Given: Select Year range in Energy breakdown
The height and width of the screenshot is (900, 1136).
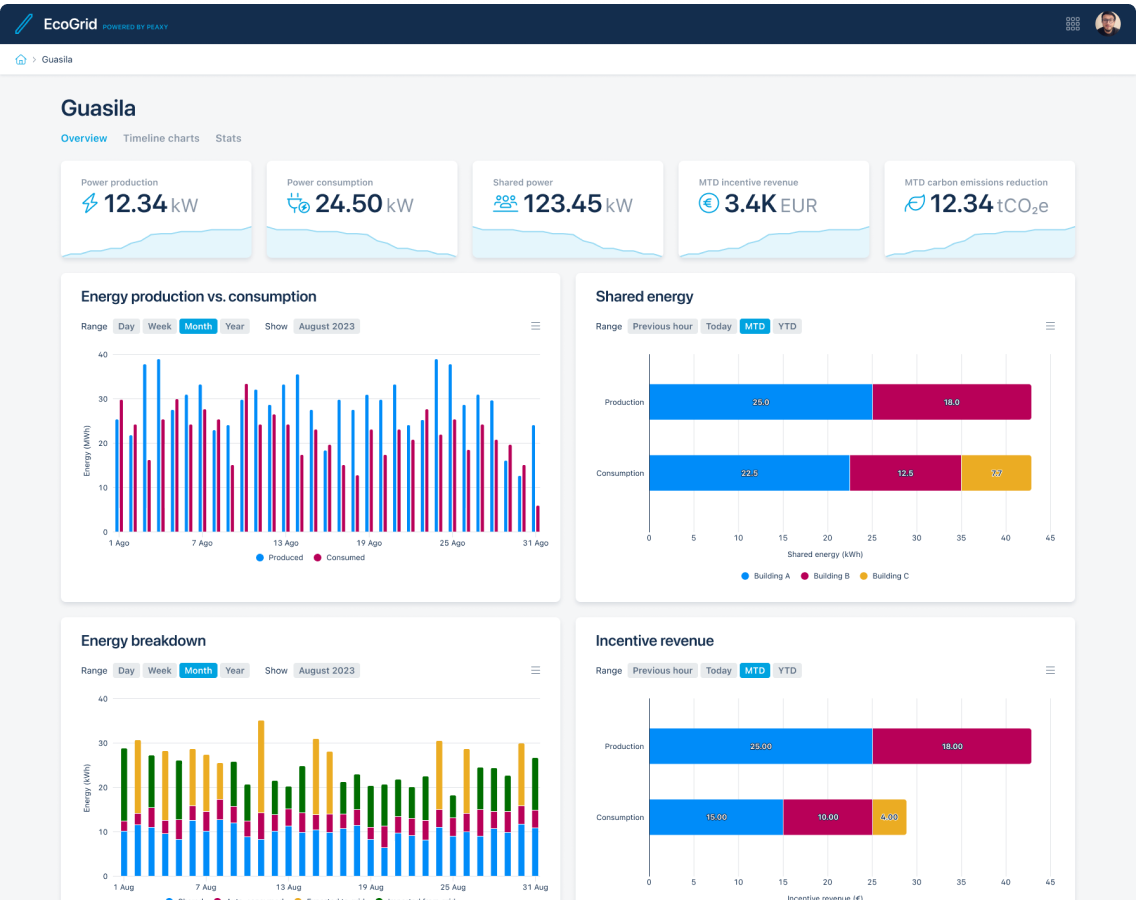Looking at the screenshot, I should coord(235,670).
